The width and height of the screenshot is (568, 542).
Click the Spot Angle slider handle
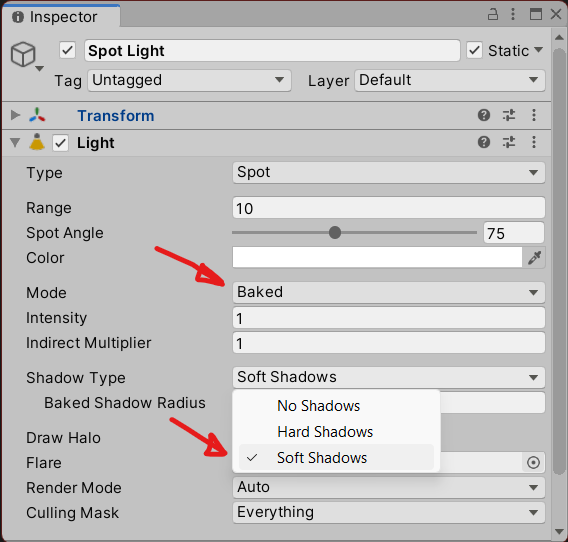335,233
